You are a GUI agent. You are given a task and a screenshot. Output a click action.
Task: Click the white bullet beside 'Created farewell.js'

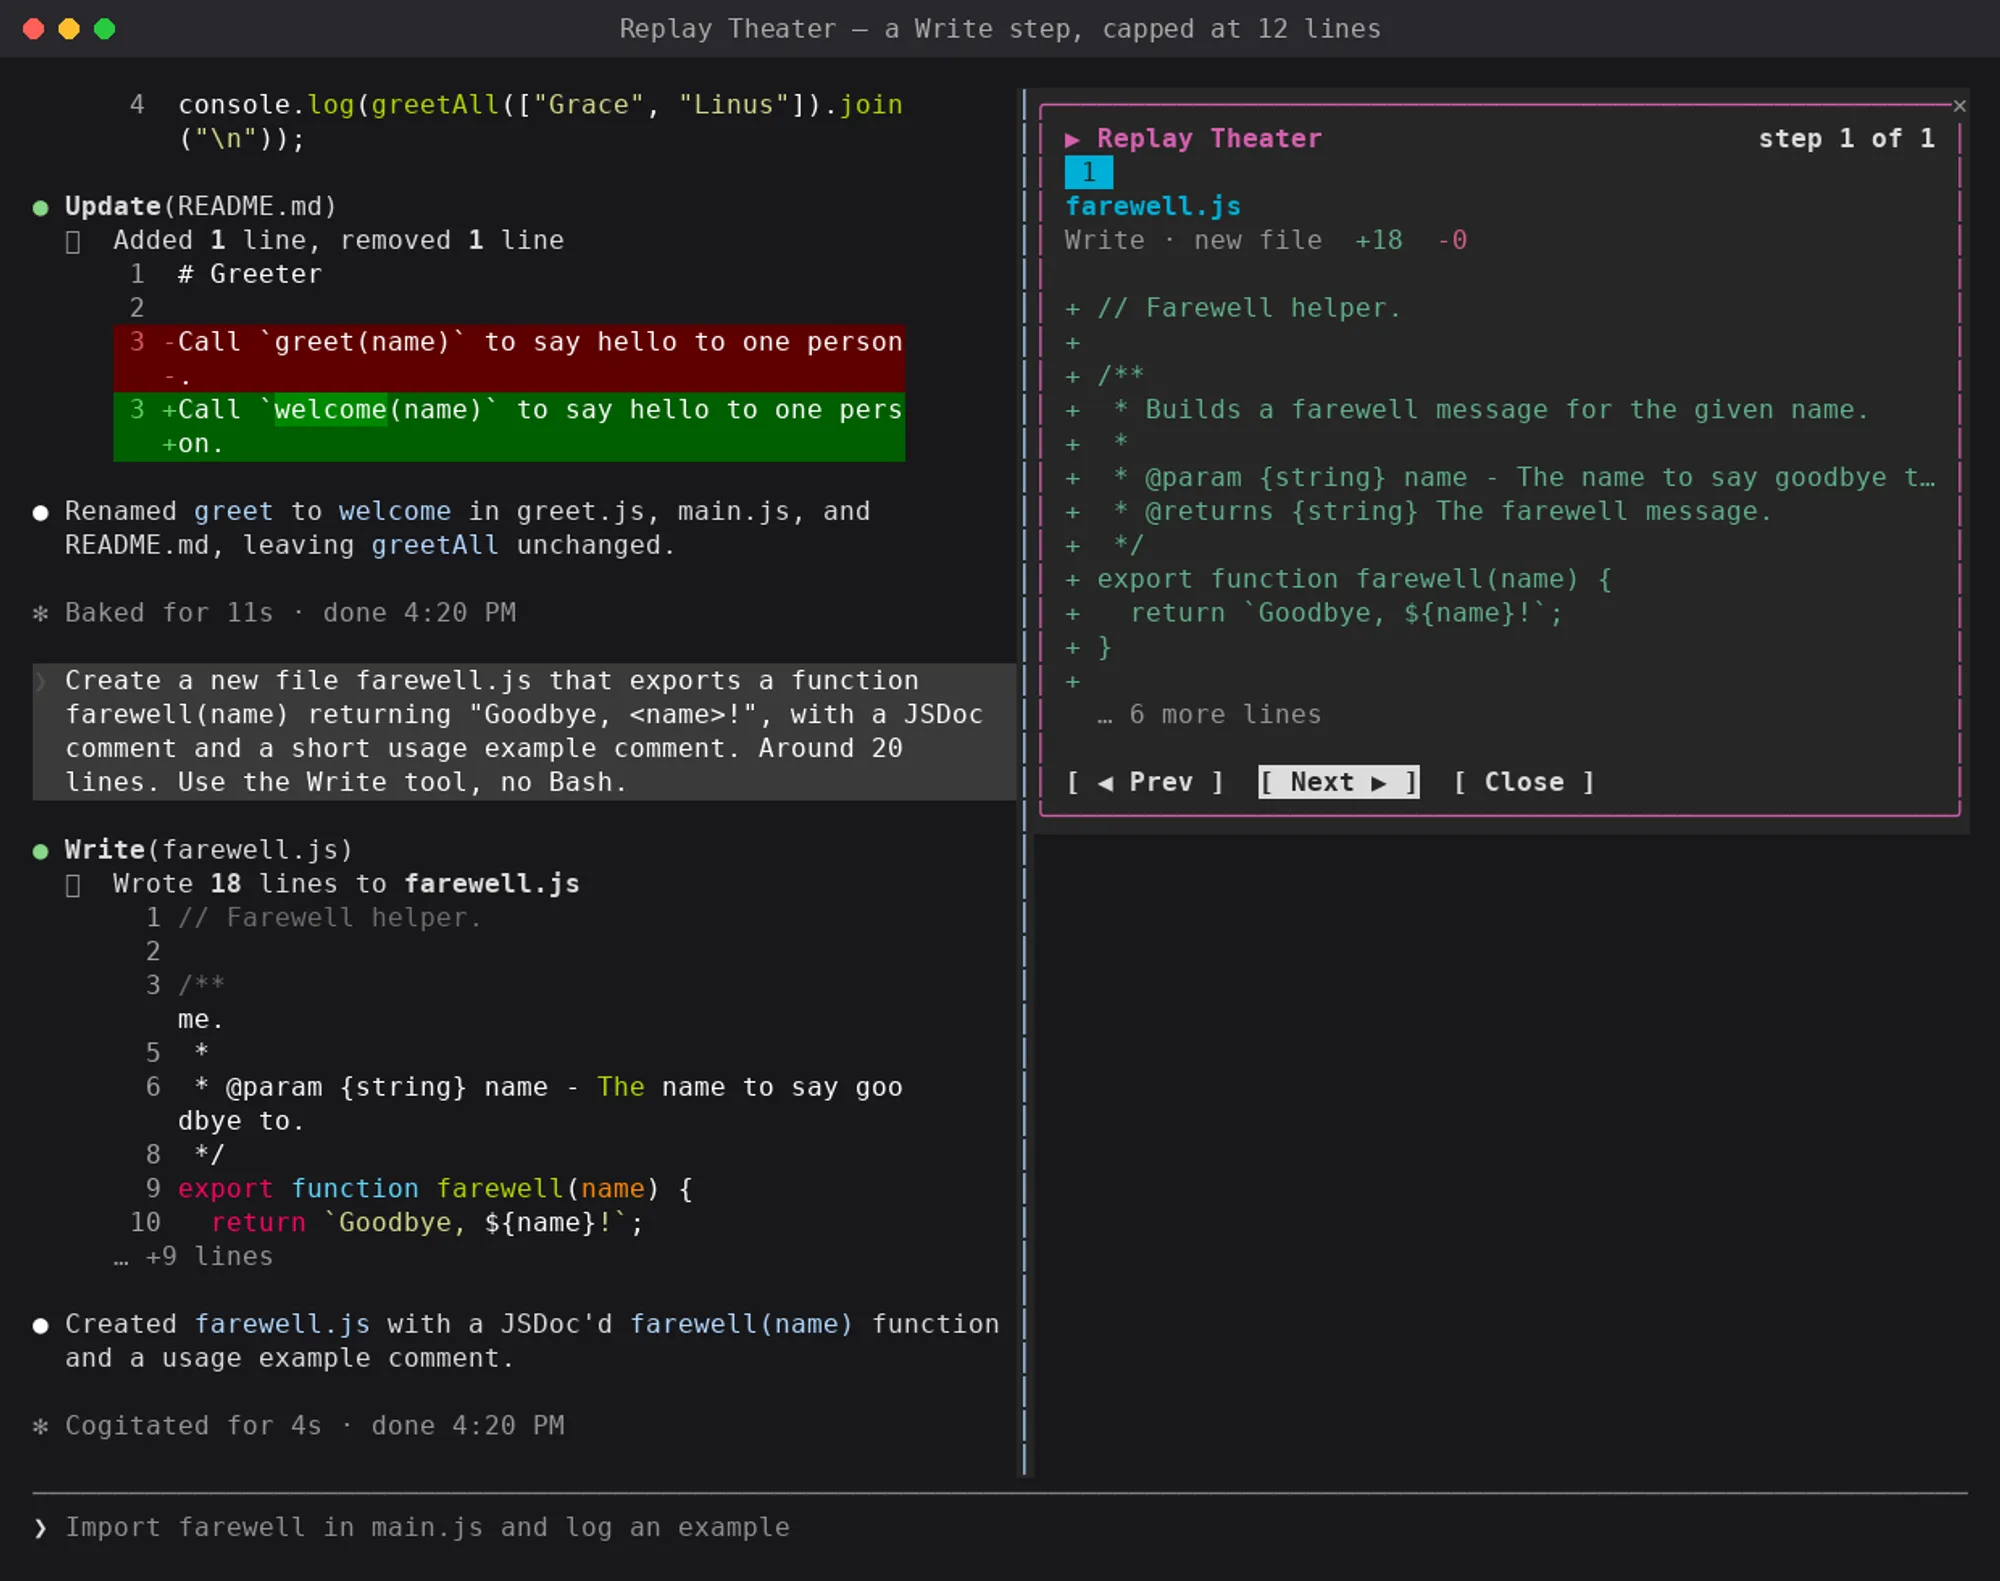40,1326
